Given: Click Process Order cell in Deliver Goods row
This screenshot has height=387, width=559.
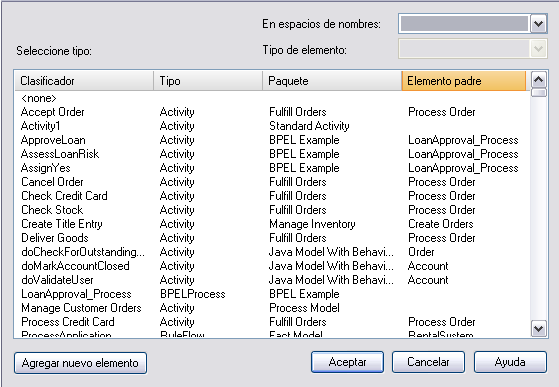Looking at the screenshot, I should pos(442,238).
